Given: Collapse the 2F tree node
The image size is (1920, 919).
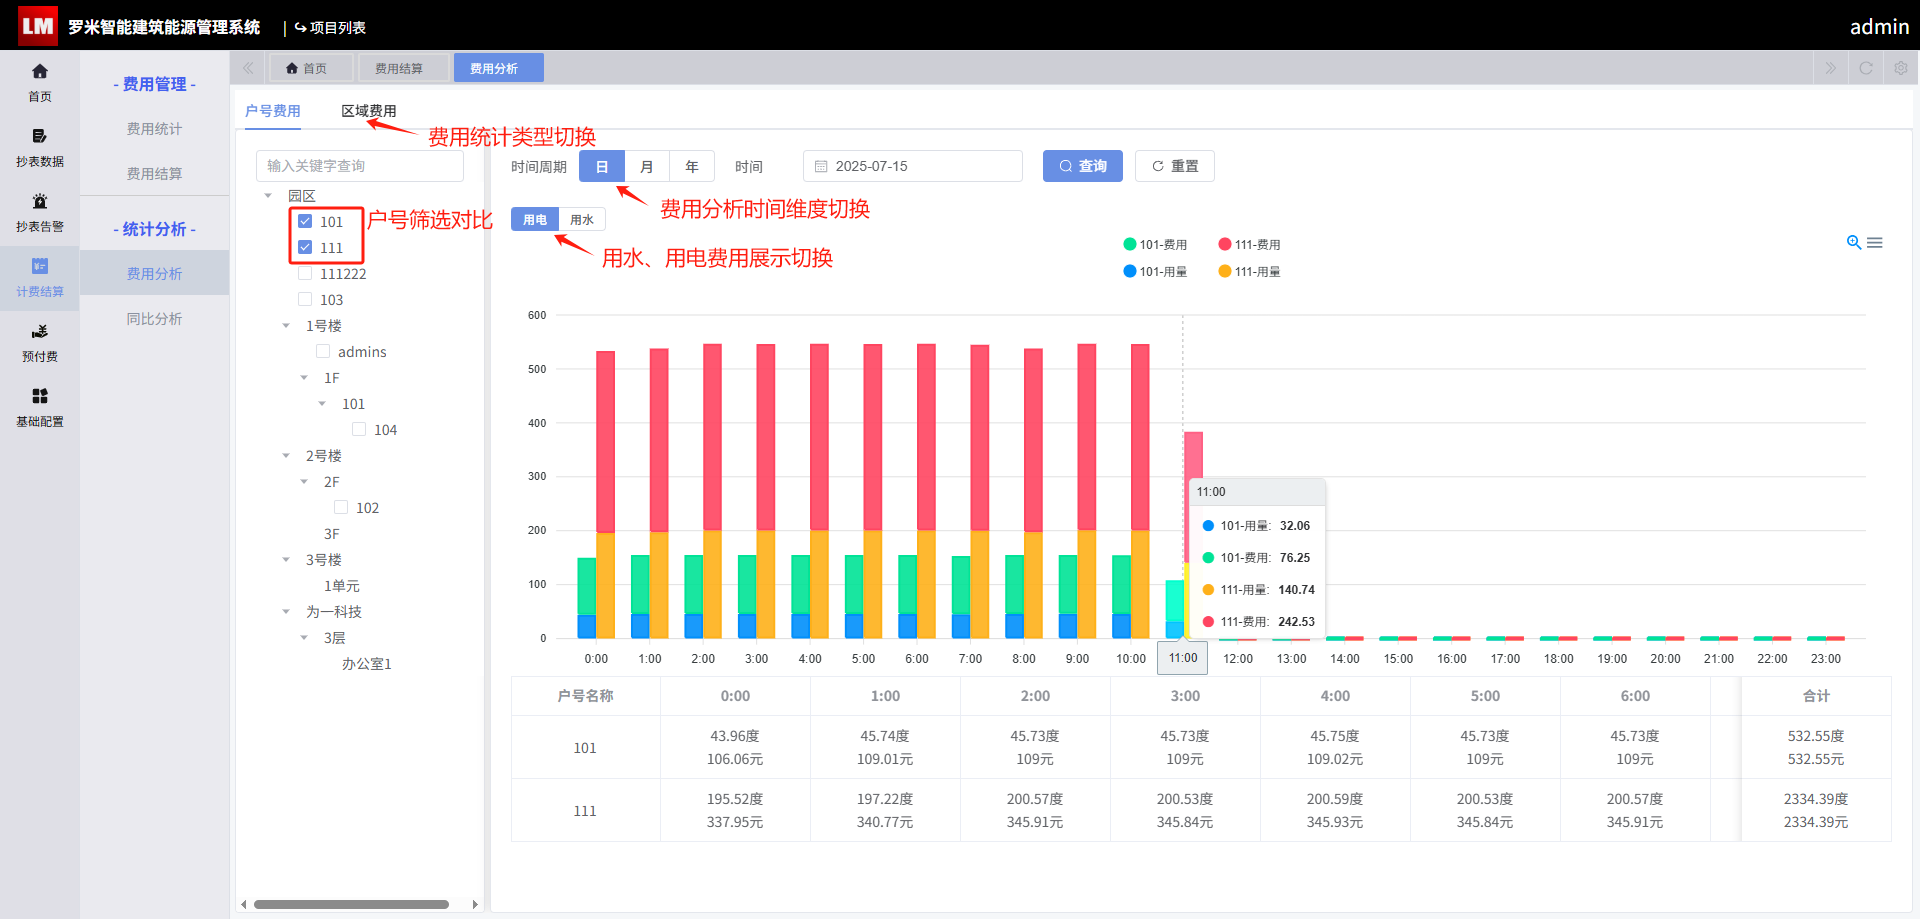Looking at the screenshot, I should [304, 481].
